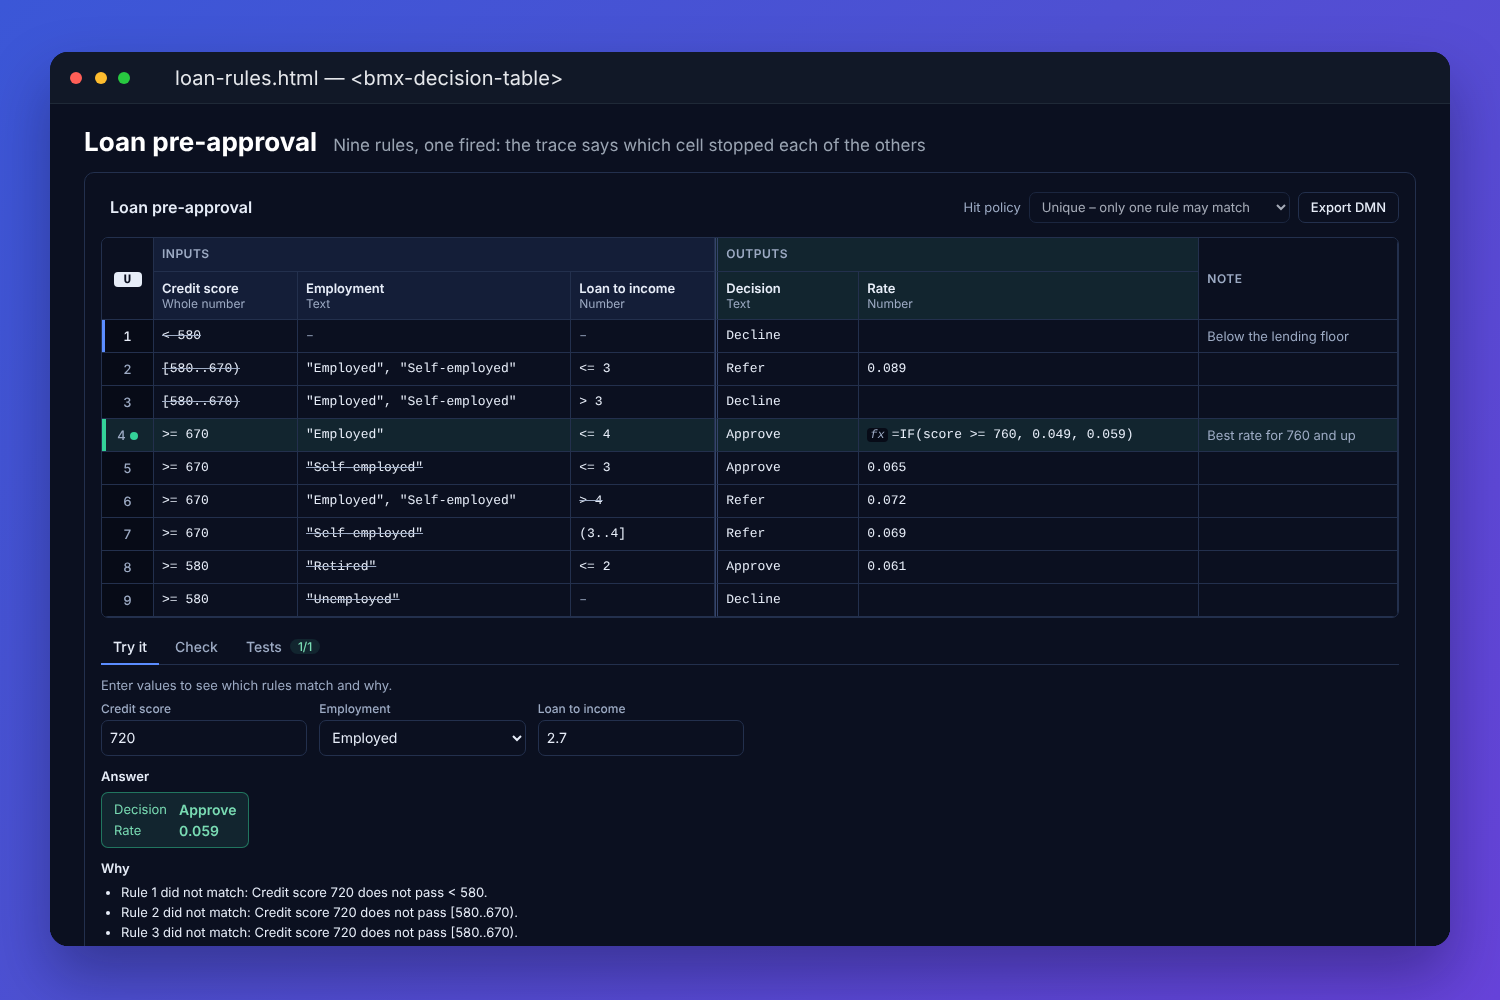This screenshot has width=1500, height=1000.
Task: Open the Check tab
Action: pos(196,647)
